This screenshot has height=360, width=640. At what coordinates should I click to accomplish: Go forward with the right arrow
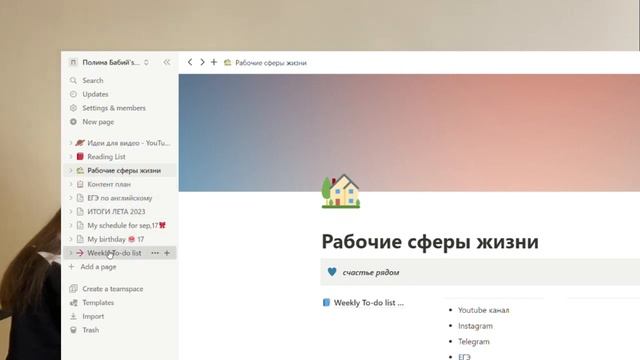[202, 62]
